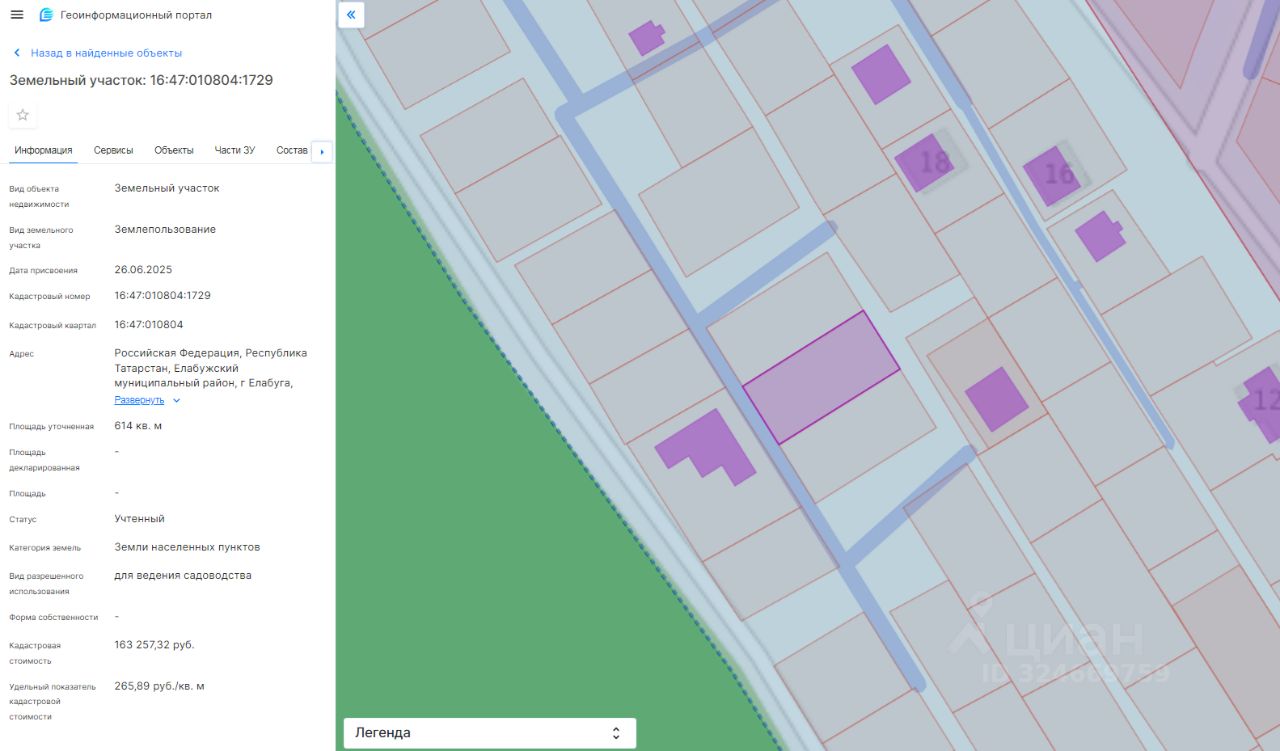Click the value 265,89 руб./кв. м
This screenshot has width=1280, height=751.
(160, 686)
